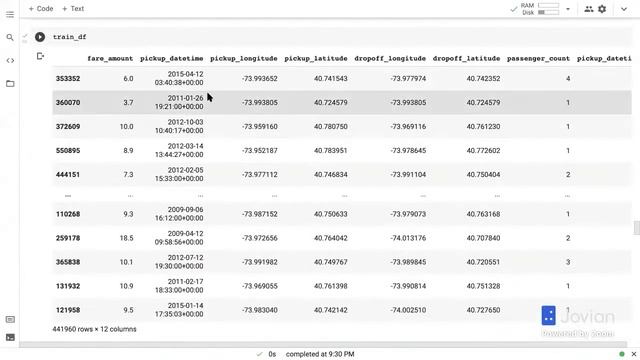Click the RAM Disk usage indicator

pyautogui.click(x=540, y=9)
